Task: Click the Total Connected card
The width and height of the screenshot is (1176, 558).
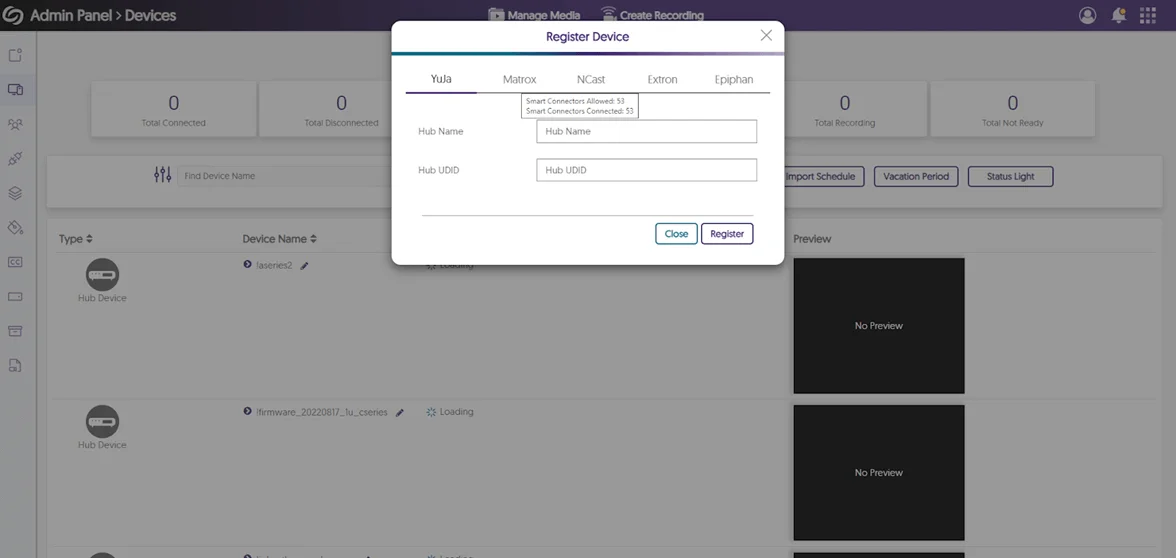Action: point(173,110)
